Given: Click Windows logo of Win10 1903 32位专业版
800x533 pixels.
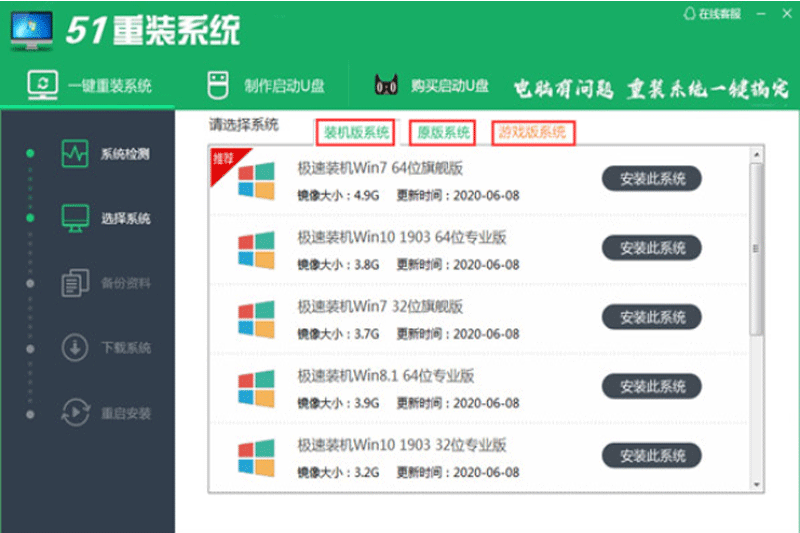Looking at the screenshot, I should click(256, 458).
